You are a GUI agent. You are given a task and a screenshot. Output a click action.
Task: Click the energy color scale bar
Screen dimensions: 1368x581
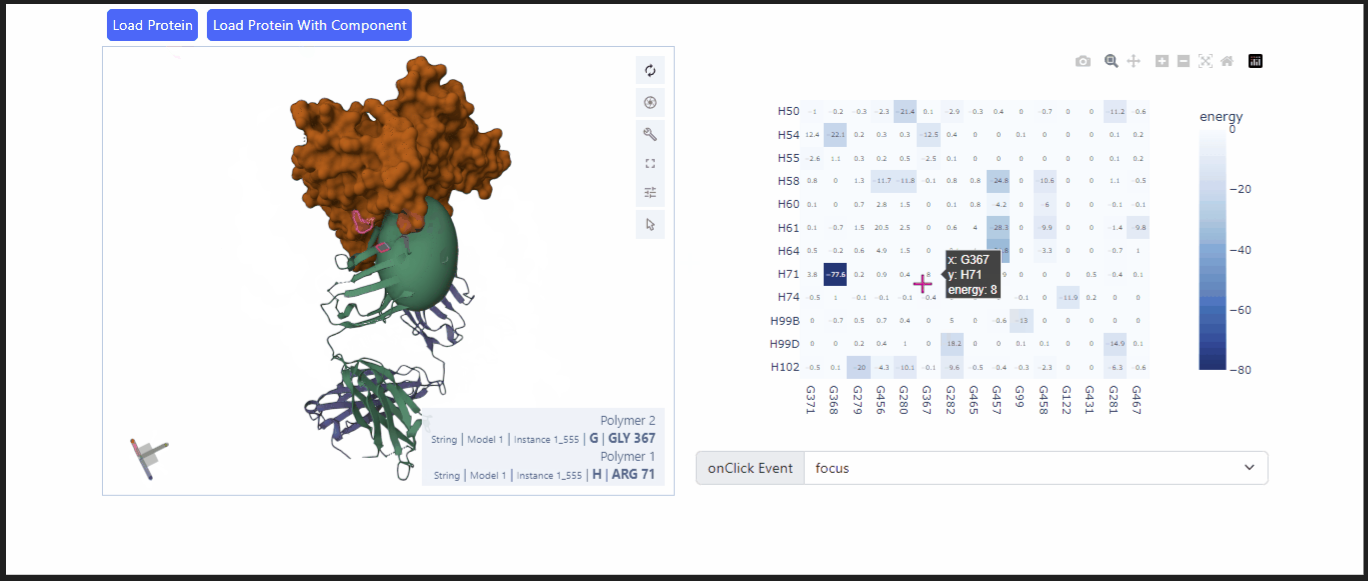click(x=1212, y=249)
